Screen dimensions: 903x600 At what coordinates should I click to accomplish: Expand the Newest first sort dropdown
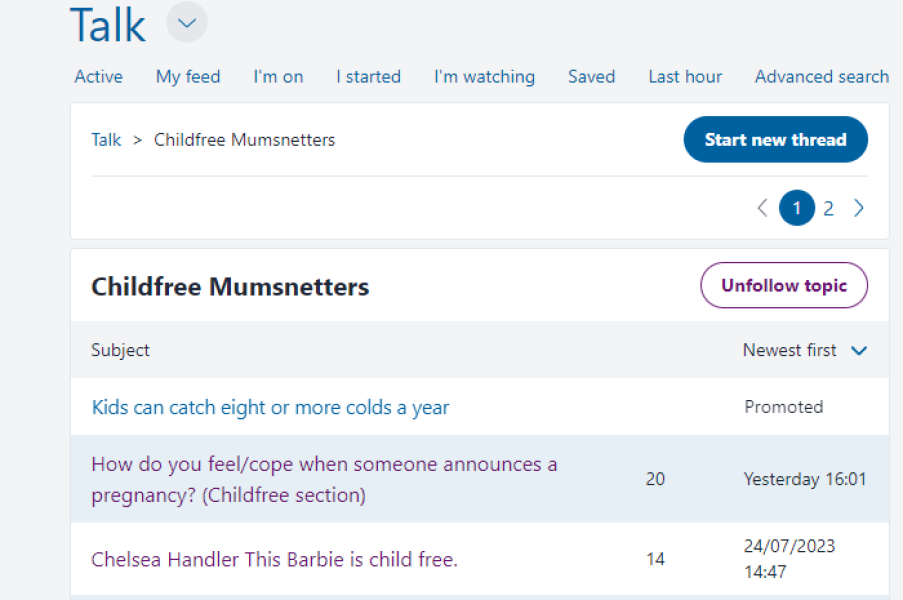click(804, 350)
